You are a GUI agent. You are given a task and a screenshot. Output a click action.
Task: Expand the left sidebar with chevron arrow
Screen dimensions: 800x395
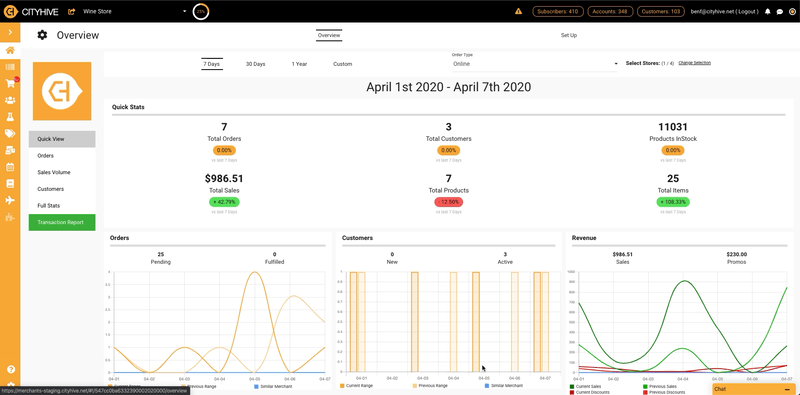coord(10,33)
